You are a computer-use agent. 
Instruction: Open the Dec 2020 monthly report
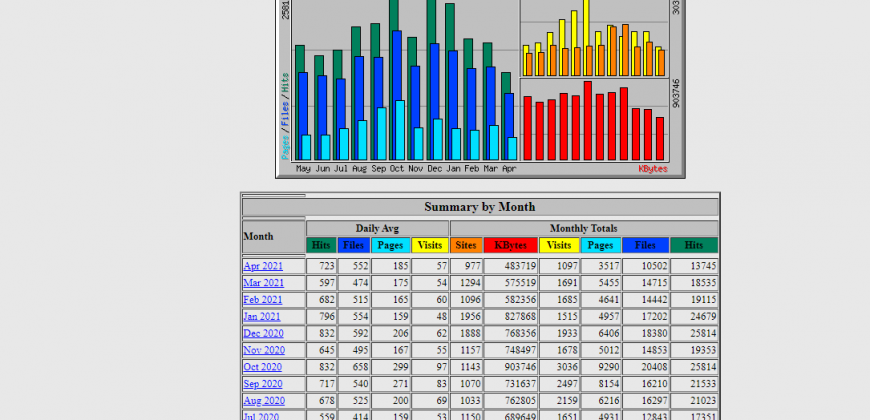(264, 333)
